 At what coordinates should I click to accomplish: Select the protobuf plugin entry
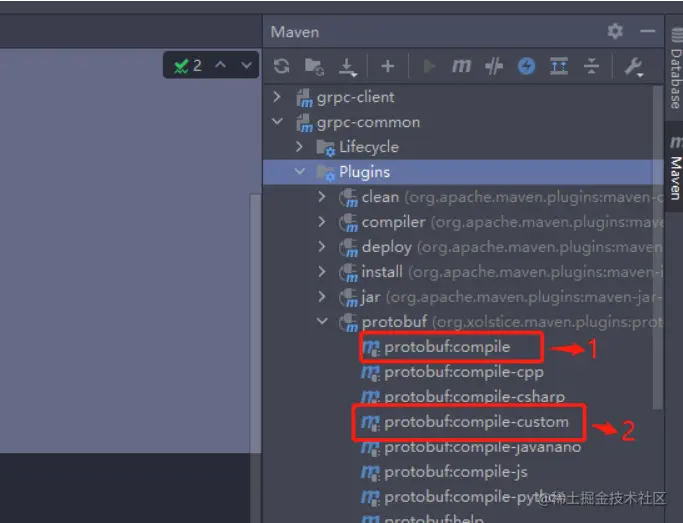pos(463,322)
